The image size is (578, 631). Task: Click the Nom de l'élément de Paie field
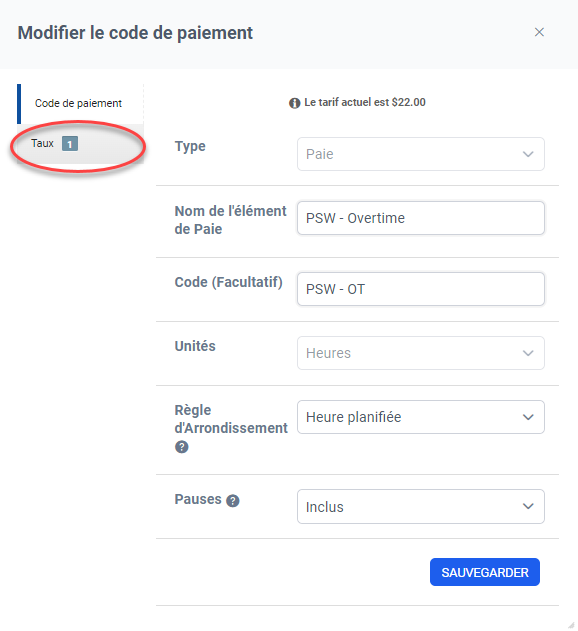(421, 218)
